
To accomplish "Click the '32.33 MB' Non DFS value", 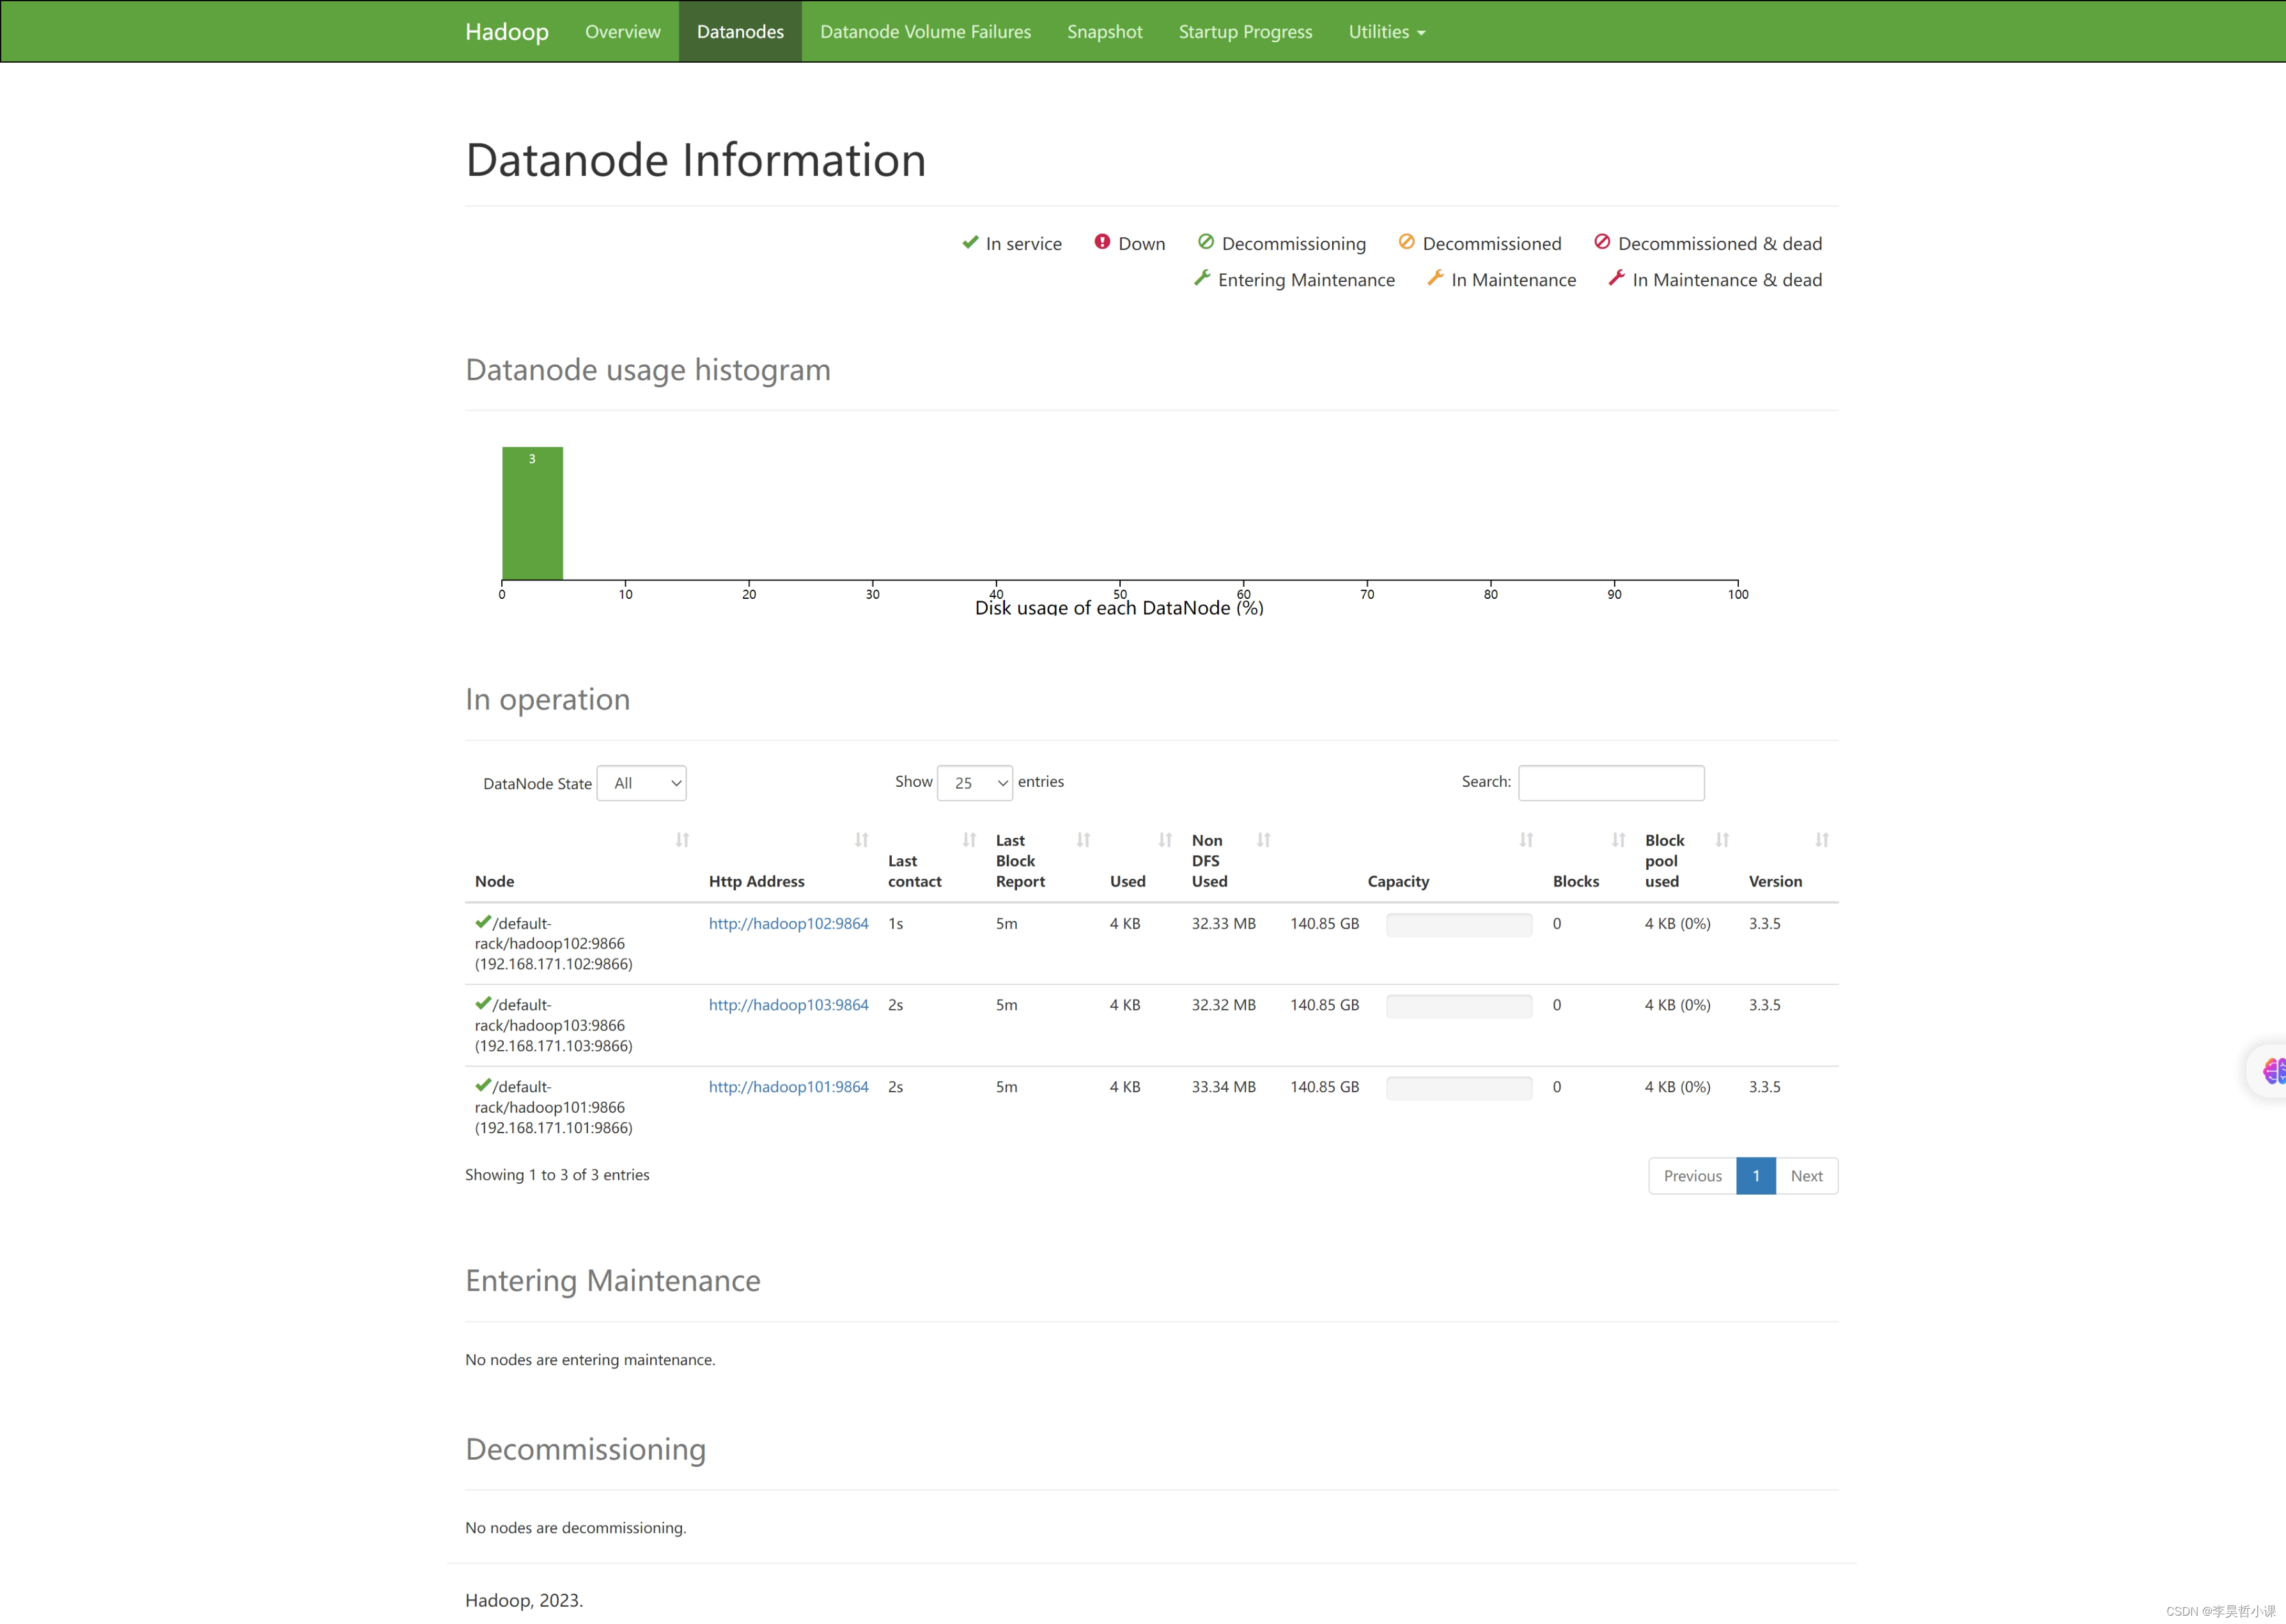I will [x=1223, y=923].
